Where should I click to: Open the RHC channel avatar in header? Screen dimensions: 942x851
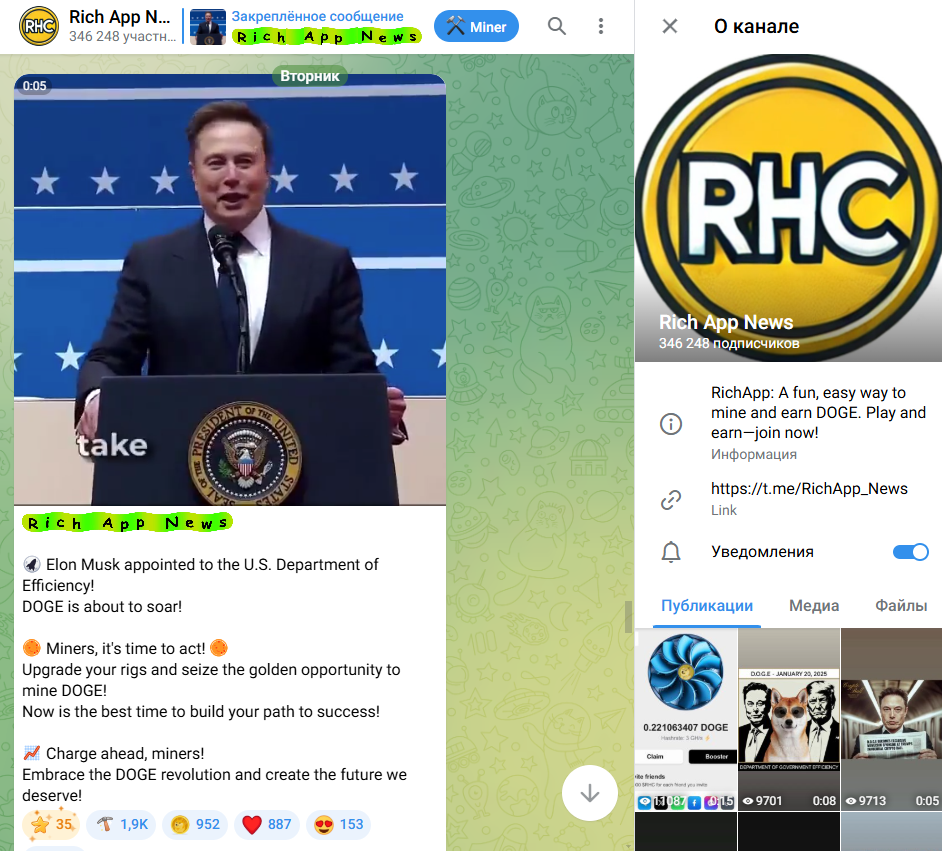coord(39,26)
